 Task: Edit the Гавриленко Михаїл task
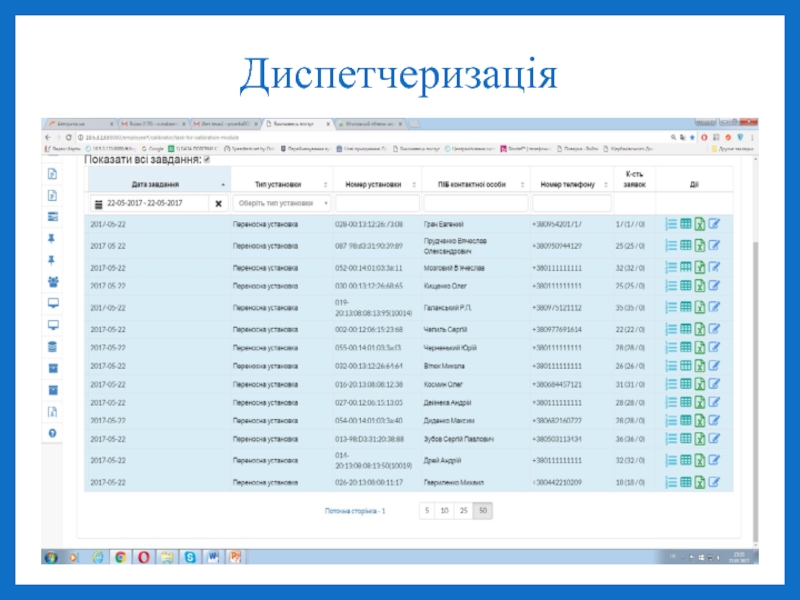[x=714, y=482]
